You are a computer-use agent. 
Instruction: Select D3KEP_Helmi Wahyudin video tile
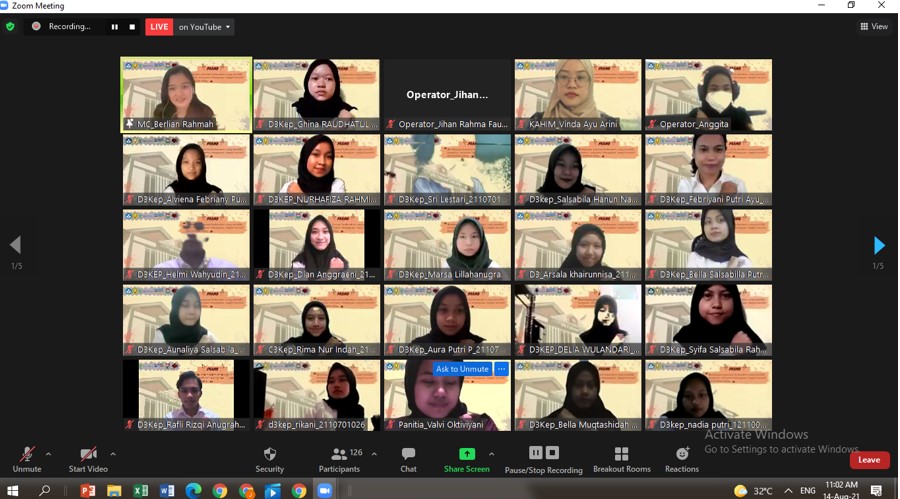186,245
